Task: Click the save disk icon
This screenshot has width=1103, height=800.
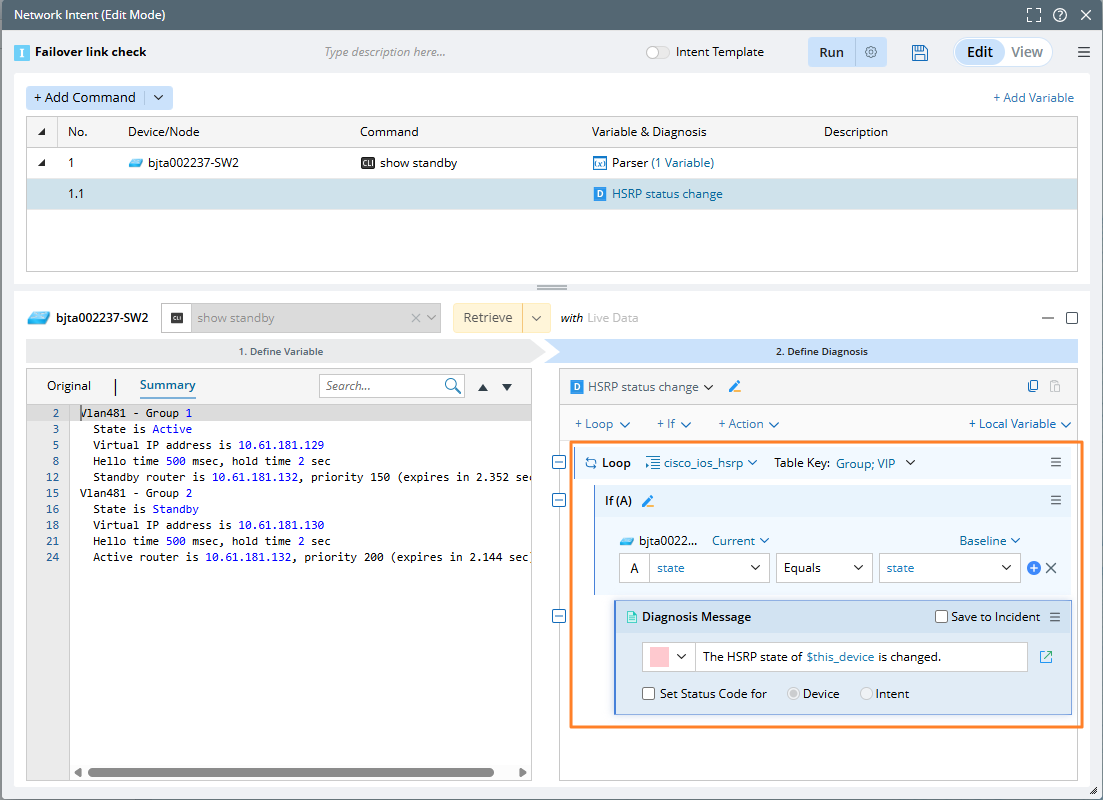Action: pos(920,53)
